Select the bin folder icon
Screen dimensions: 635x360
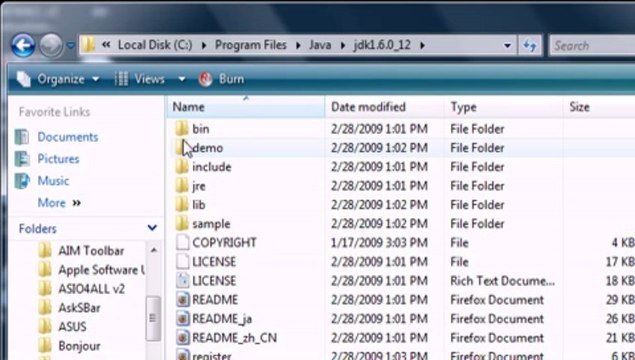[x=182, y=129]
